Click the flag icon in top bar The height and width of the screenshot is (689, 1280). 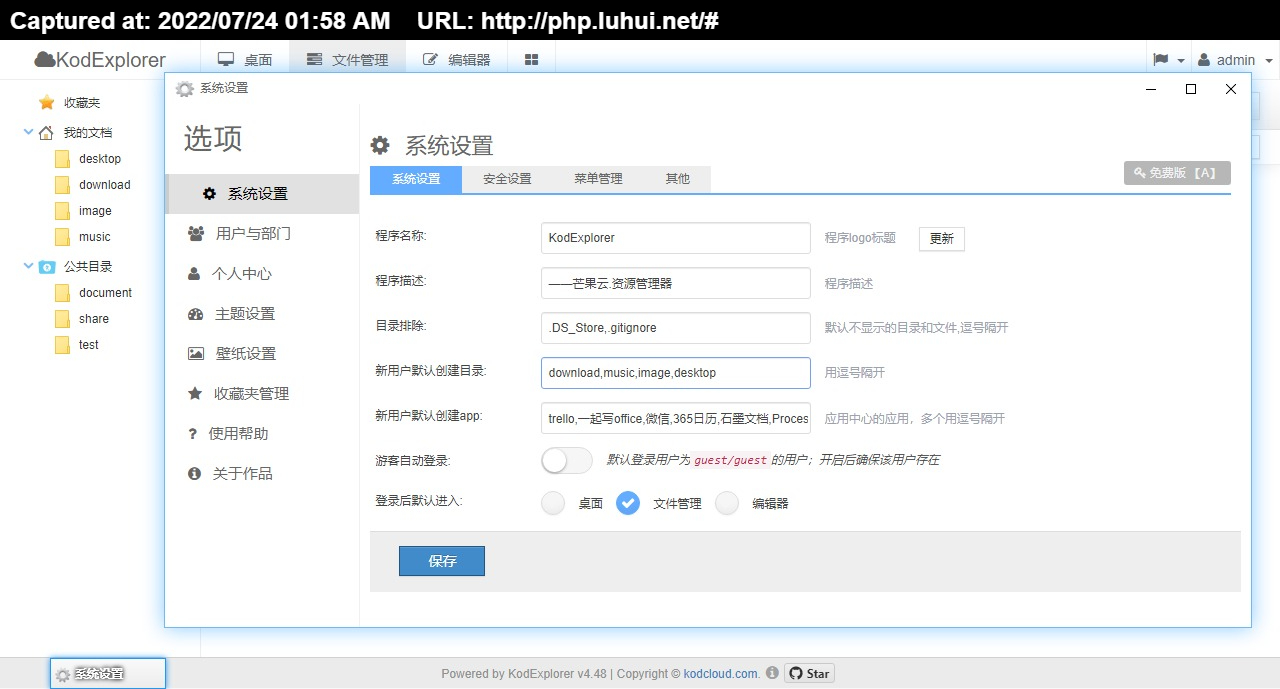click(x=1161, y=60)
